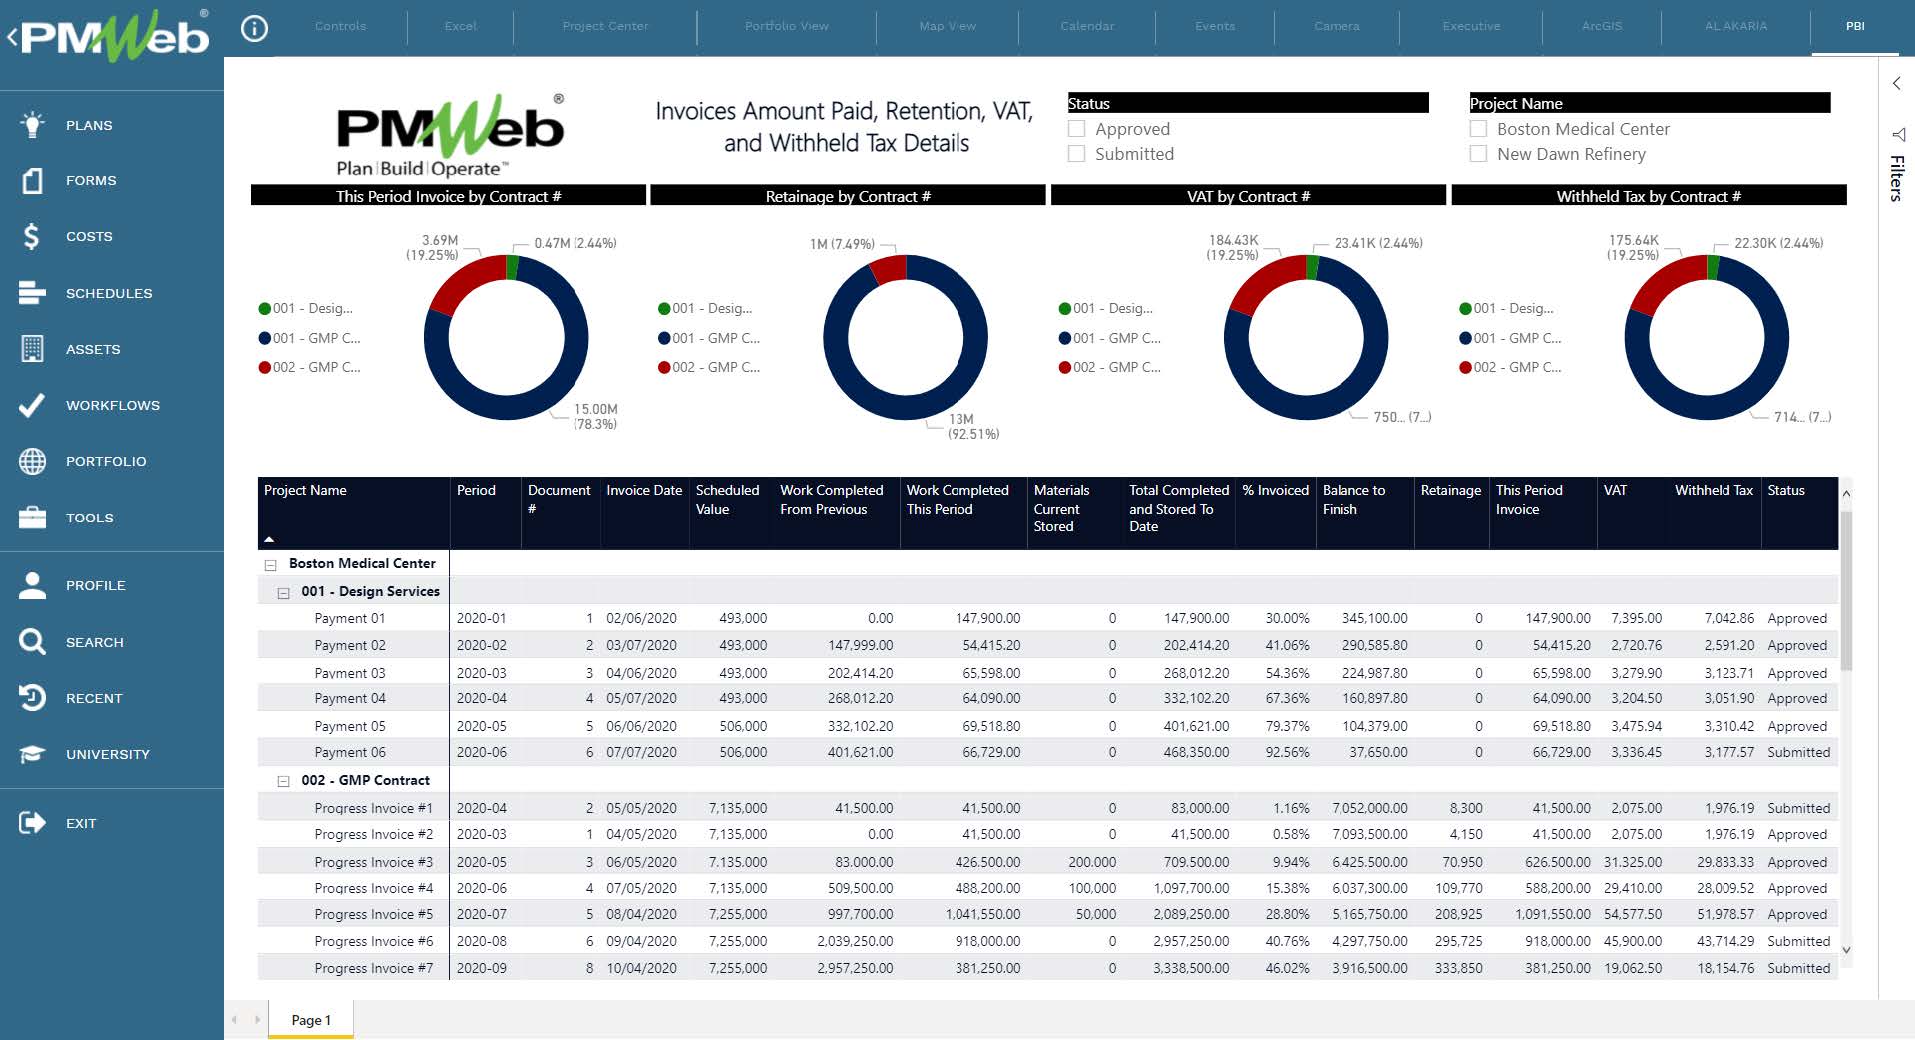The height and width of the screenshot is (1040, 1915).
Task: Switch to the Controls tab
Action: pyautogui.click(x=340, y=26)
